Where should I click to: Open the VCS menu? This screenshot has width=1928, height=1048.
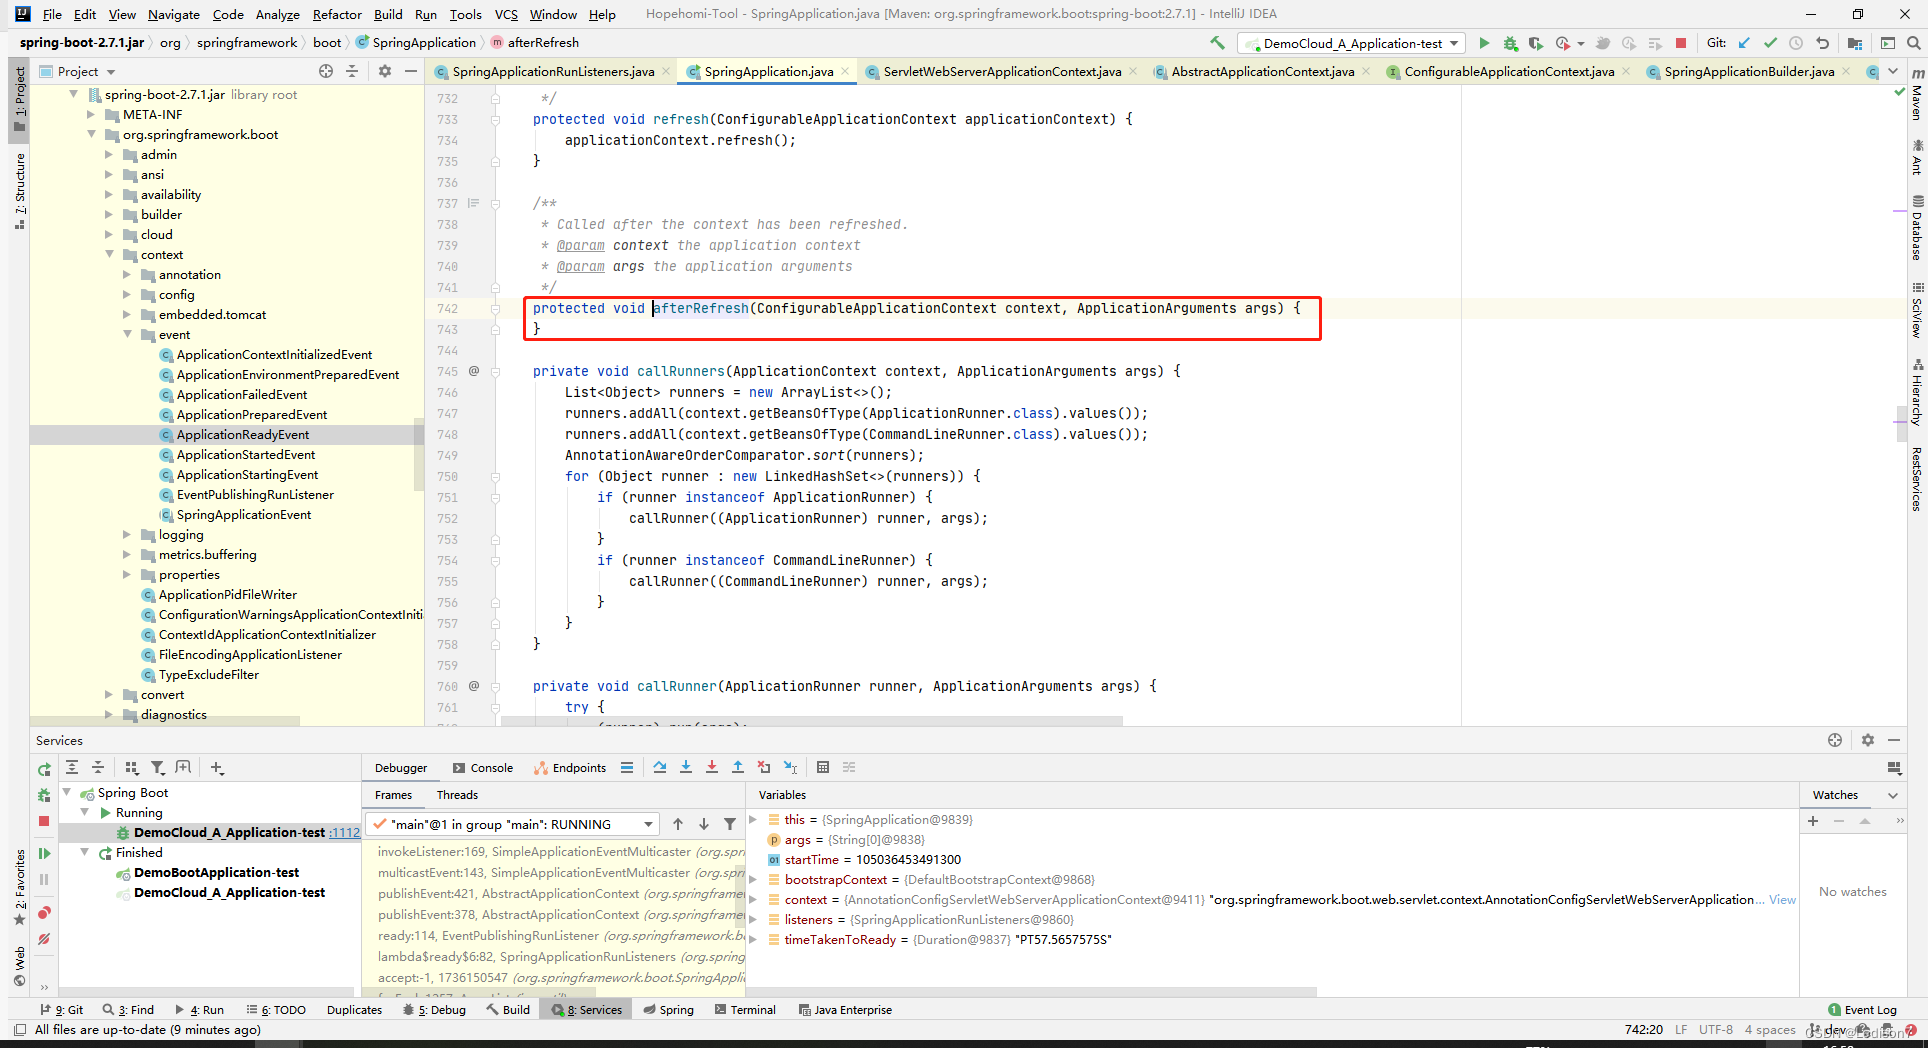tap(506, 14)
